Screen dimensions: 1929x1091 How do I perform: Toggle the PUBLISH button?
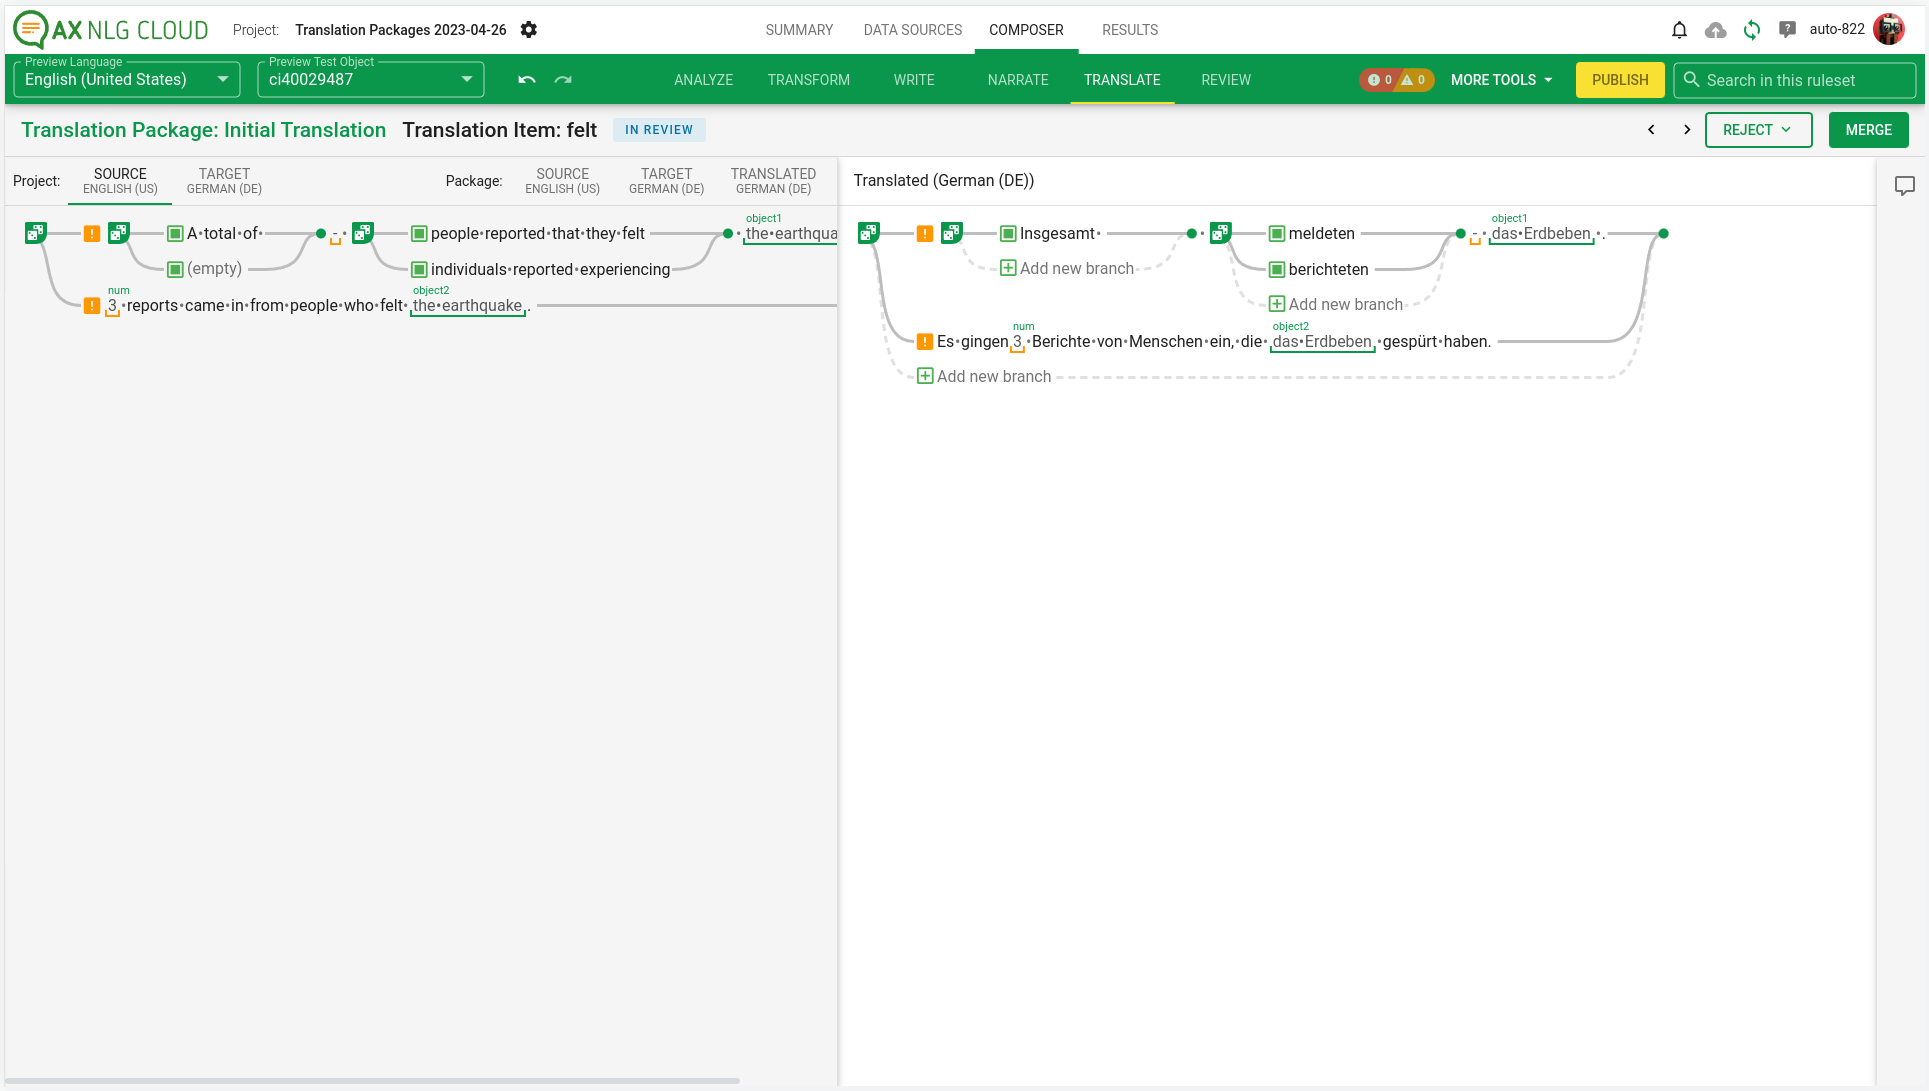1620,80
